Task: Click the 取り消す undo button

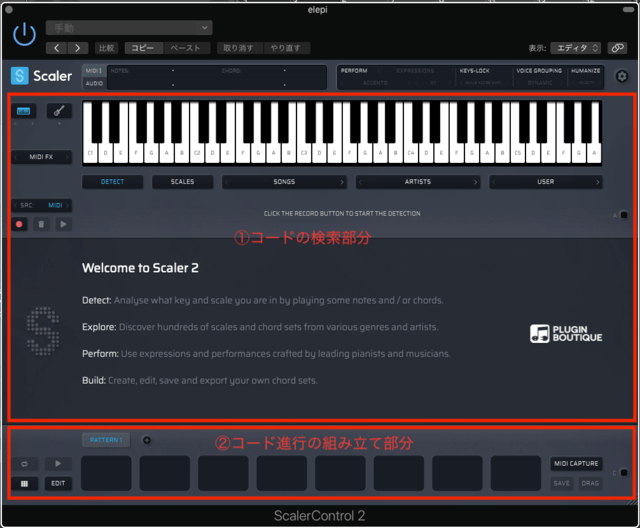Action: [x=240, y=48]
